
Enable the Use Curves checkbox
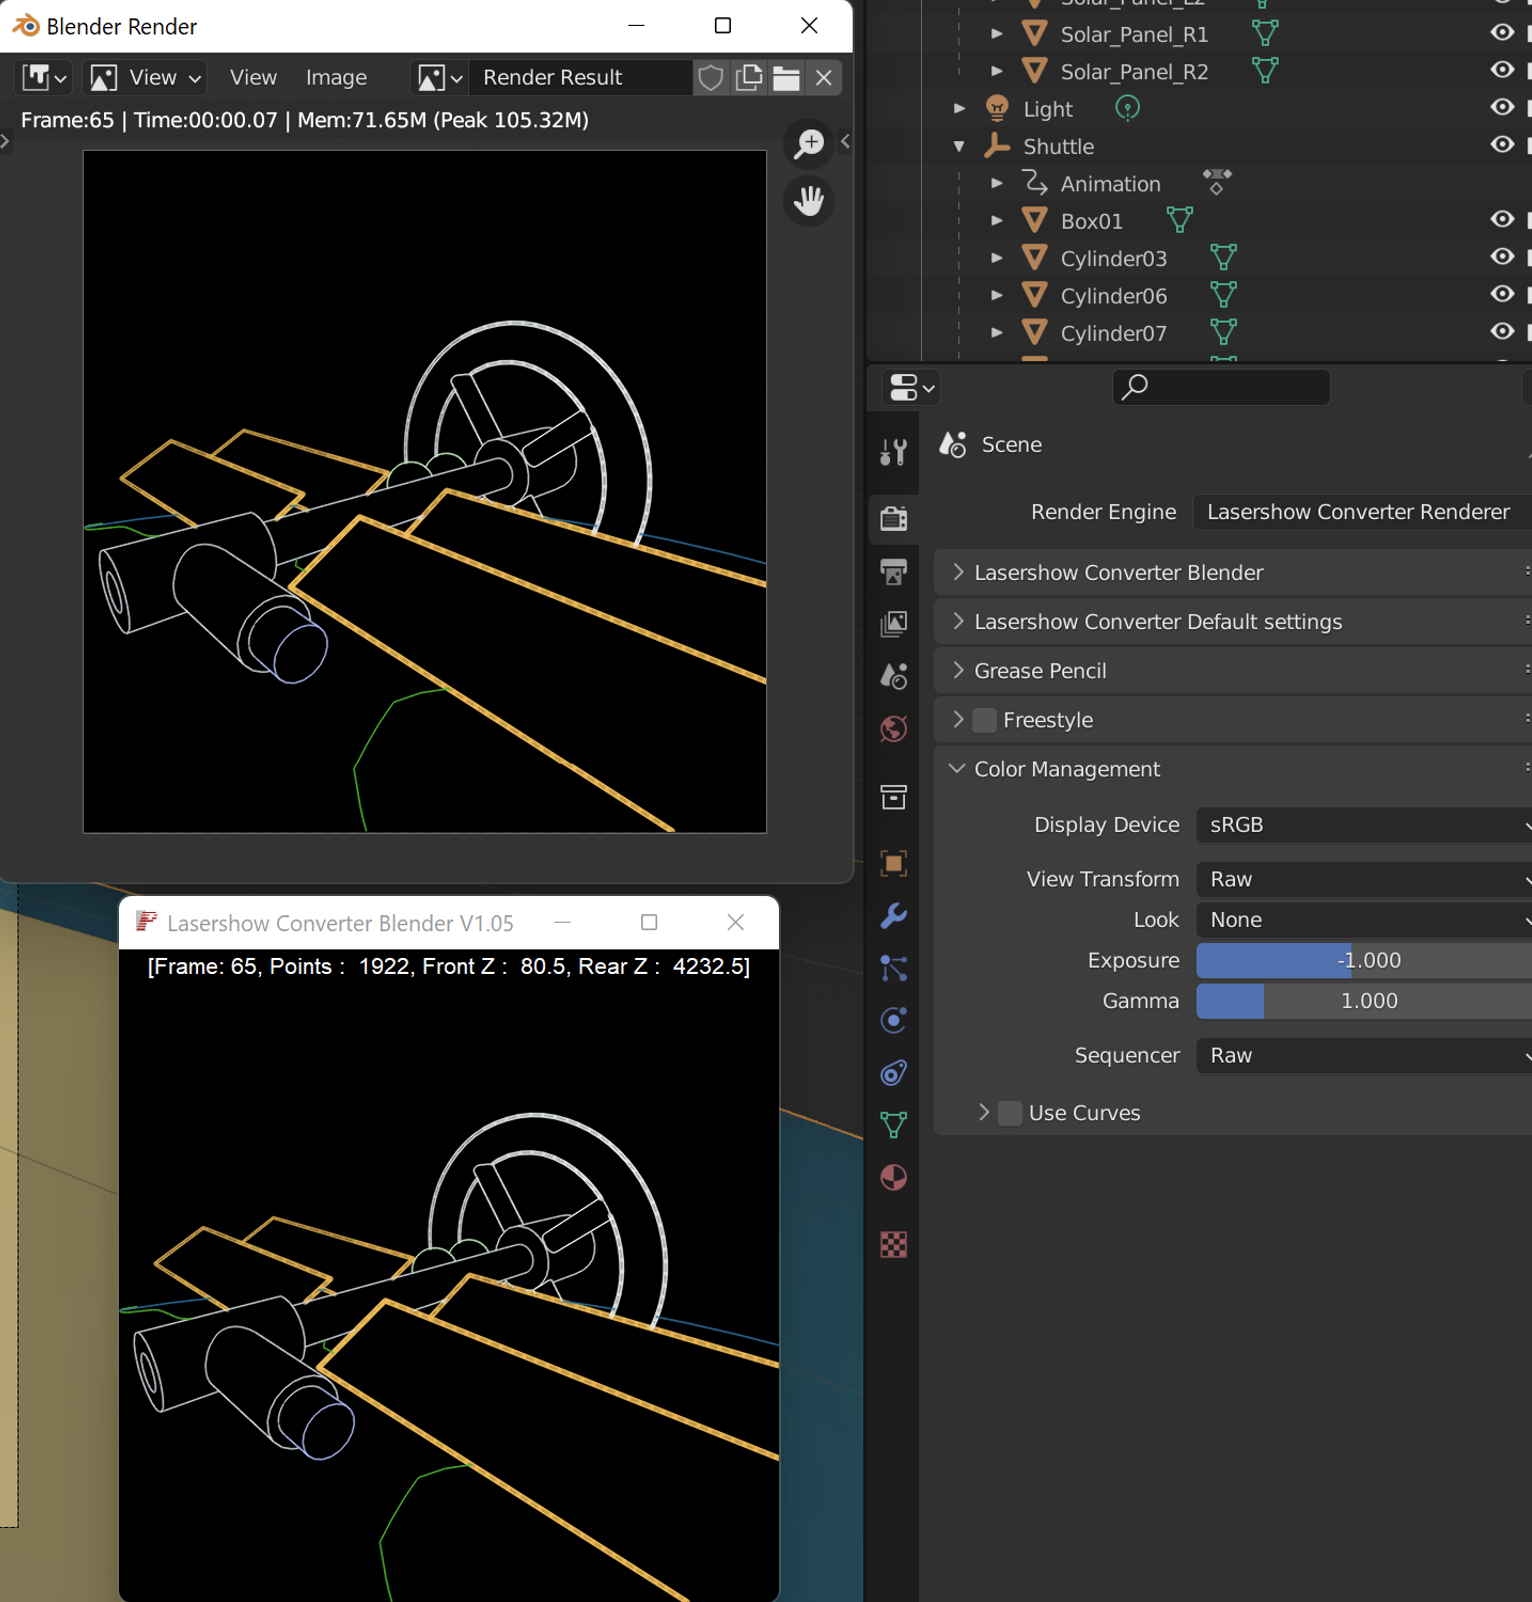pos(1011,1113)
